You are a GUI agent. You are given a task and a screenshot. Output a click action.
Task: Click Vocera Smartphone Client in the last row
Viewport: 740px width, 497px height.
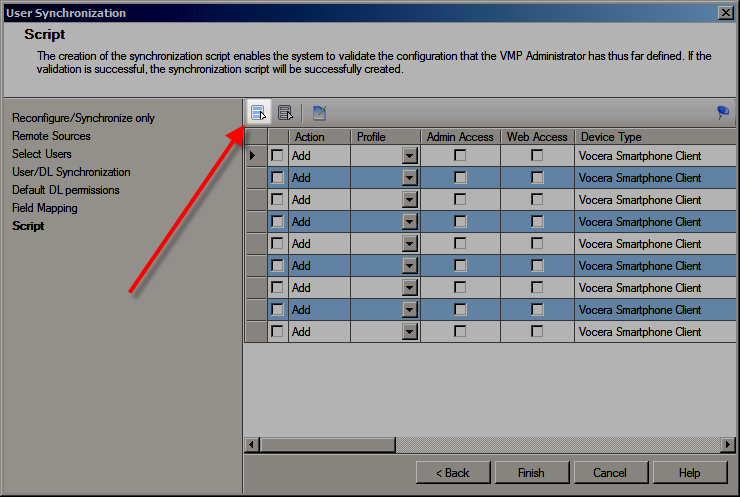coord(640,332)
